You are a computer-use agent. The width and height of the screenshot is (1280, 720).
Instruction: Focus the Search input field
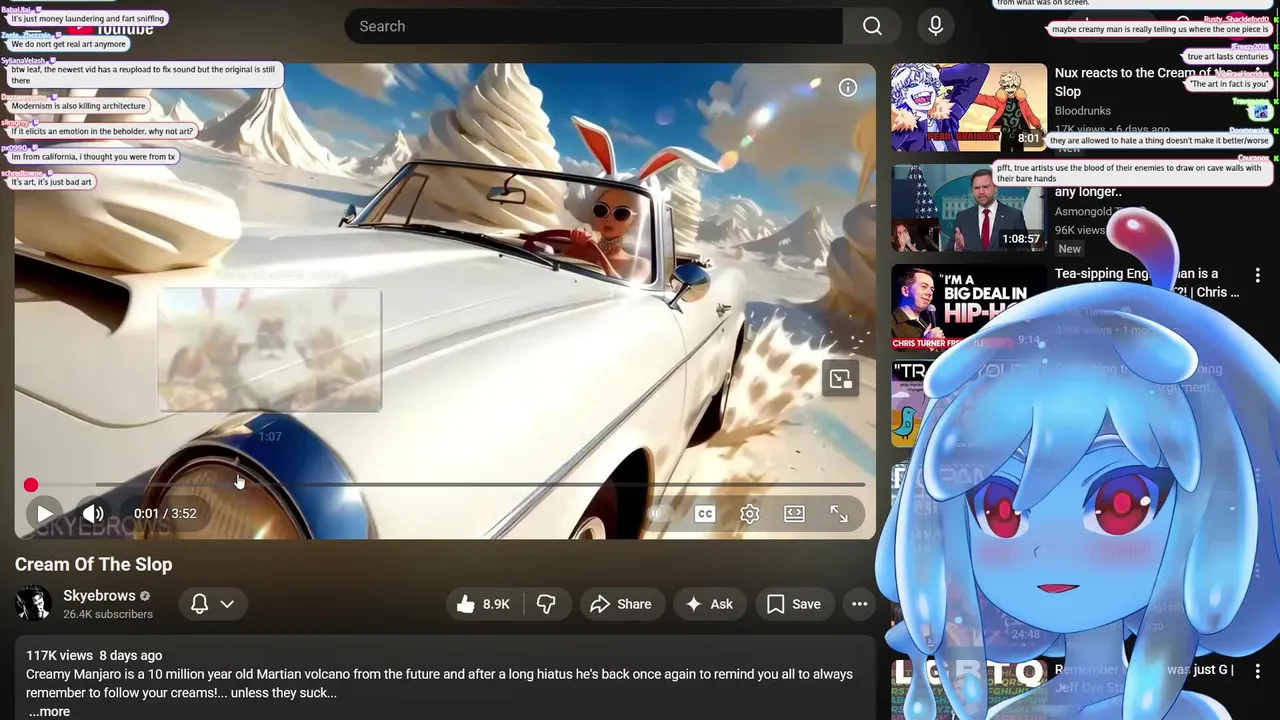[594, 26]
